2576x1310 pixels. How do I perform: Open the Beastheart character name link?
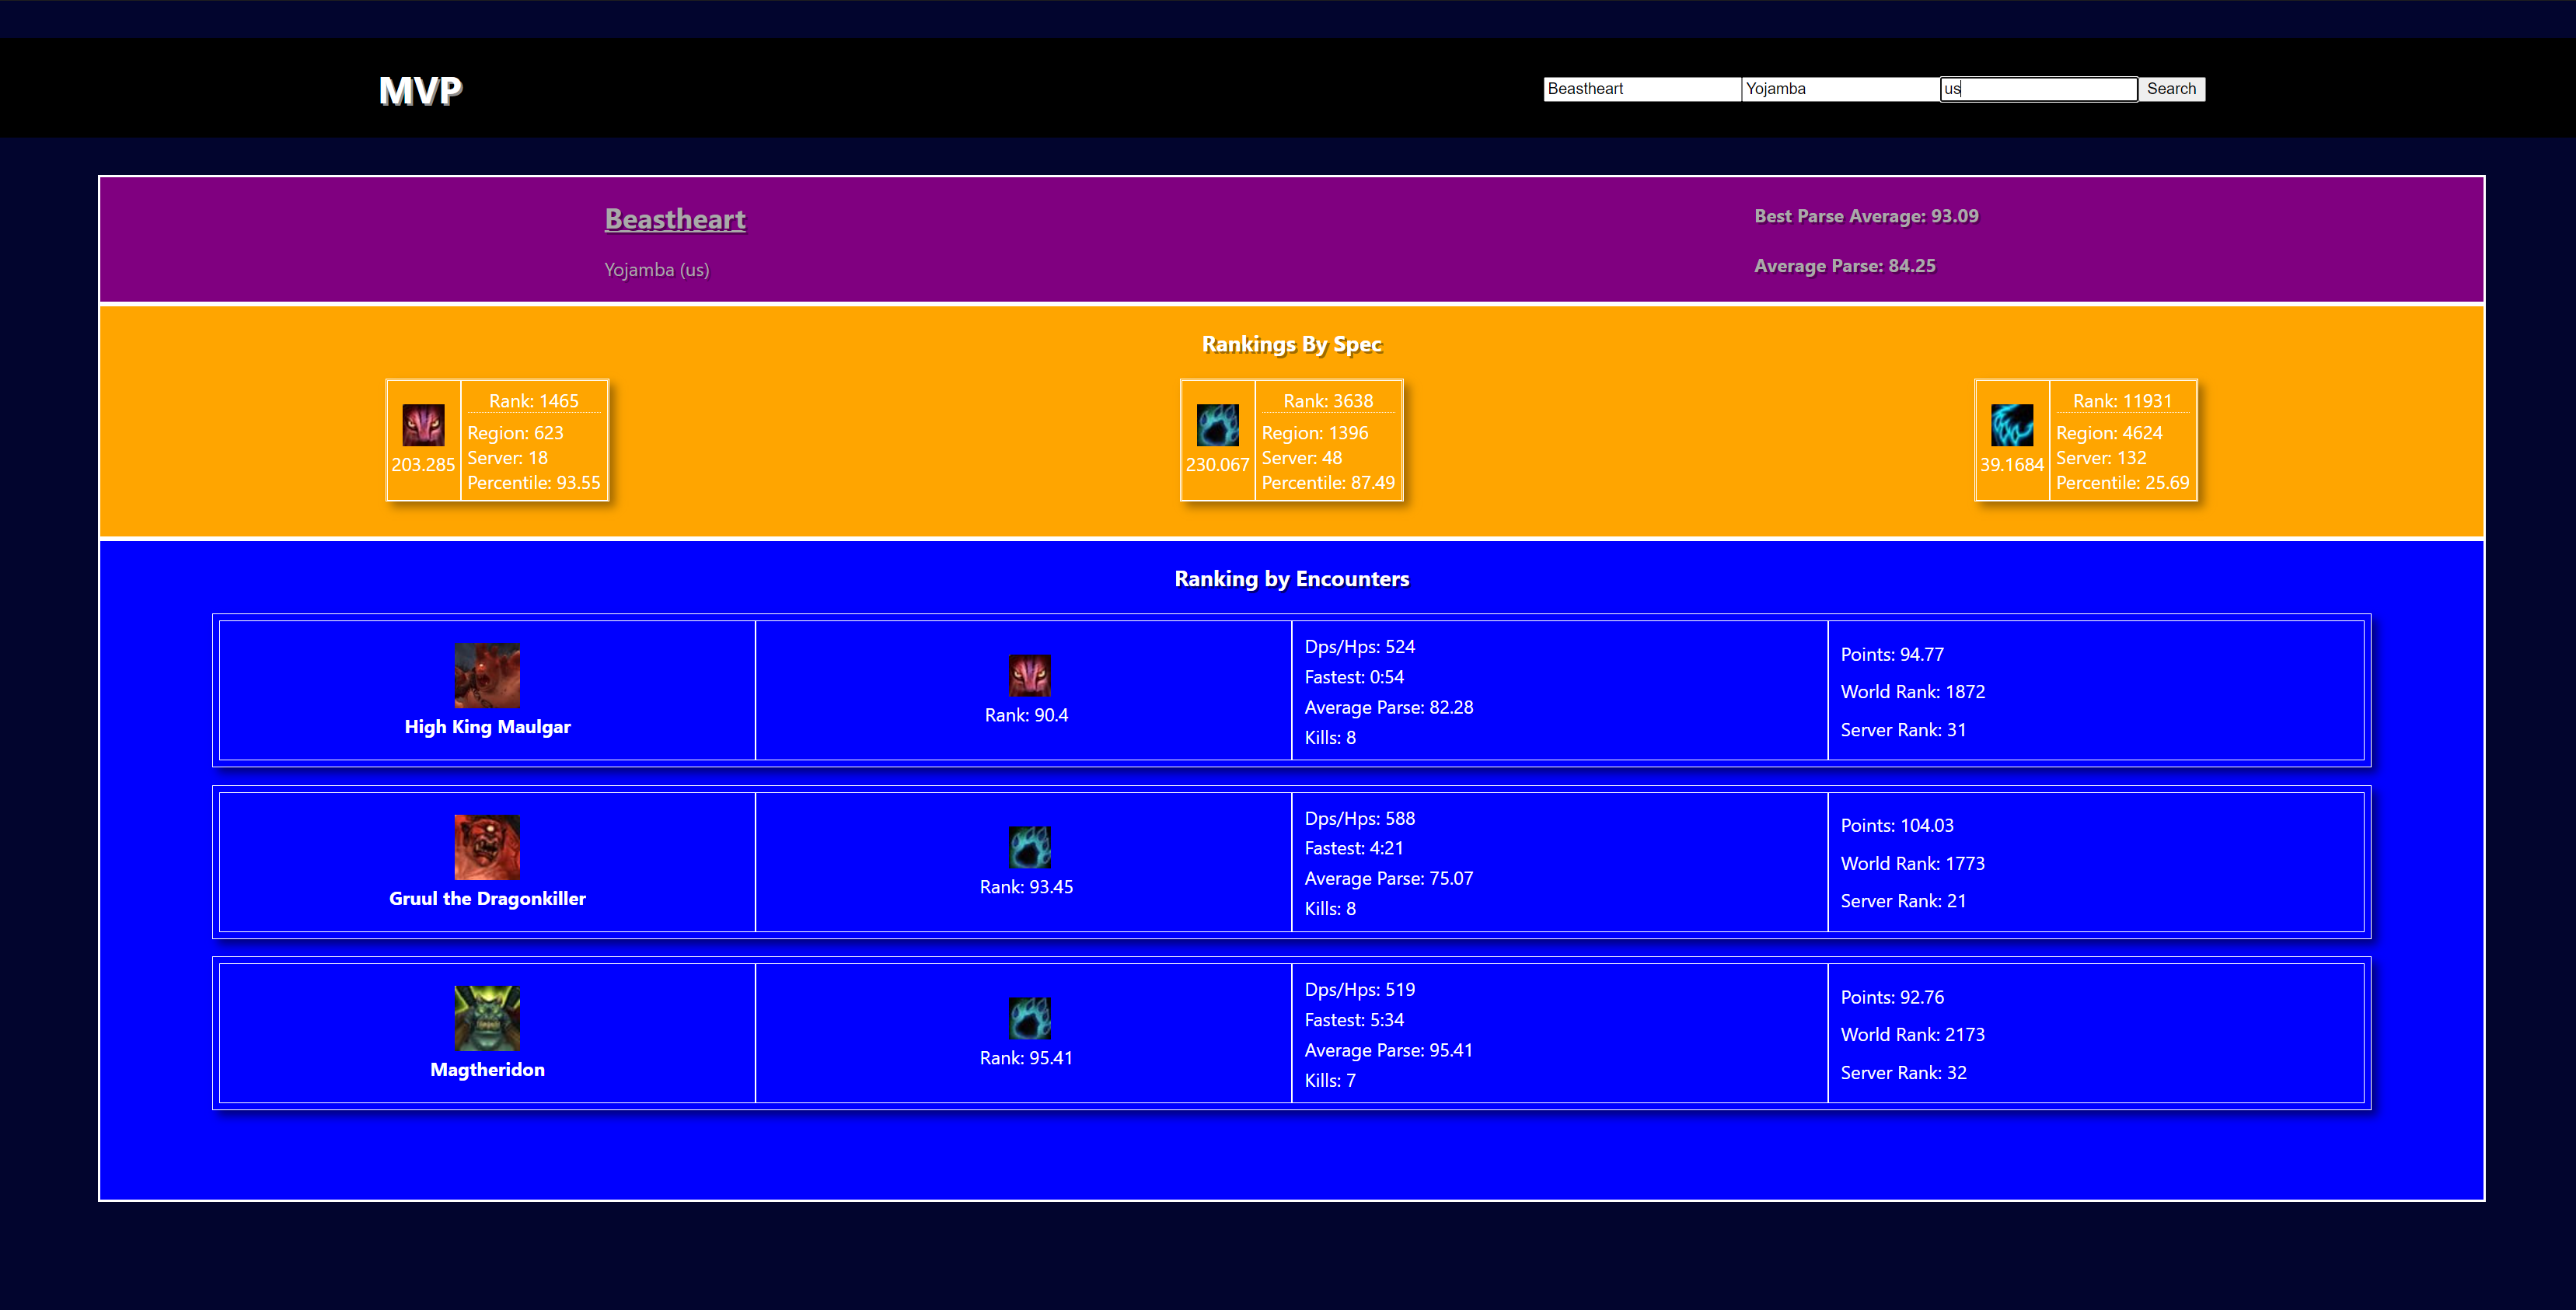675,219
